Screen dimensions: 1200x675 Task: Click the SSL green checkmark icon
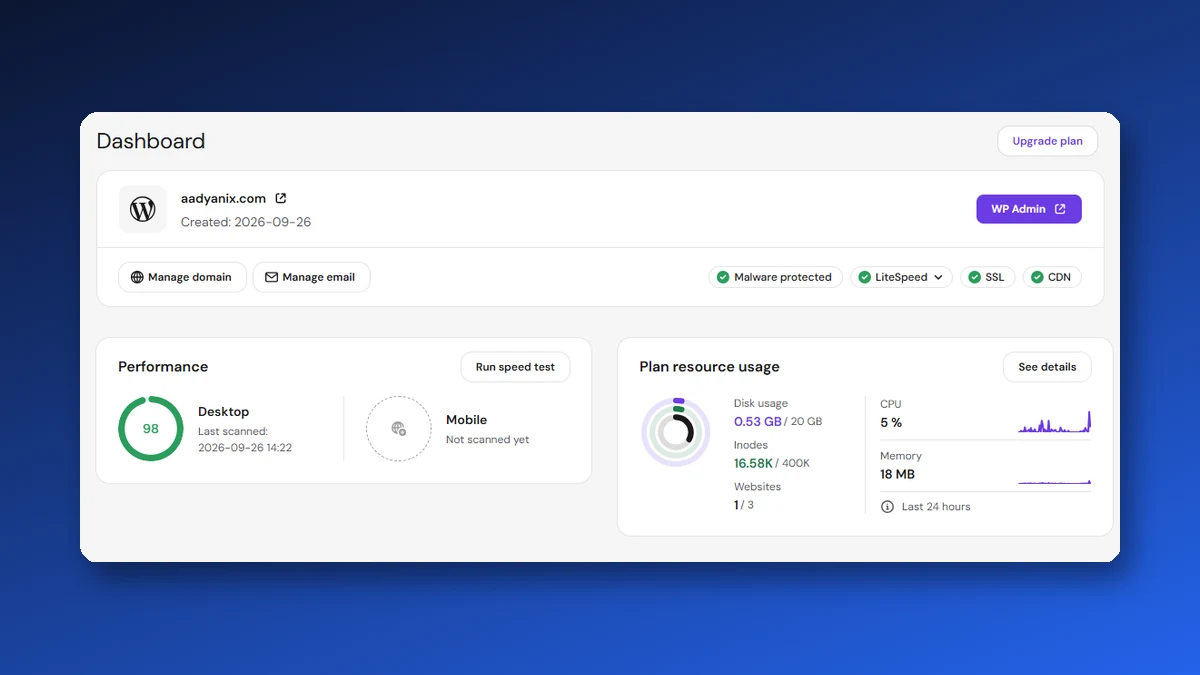974,277
